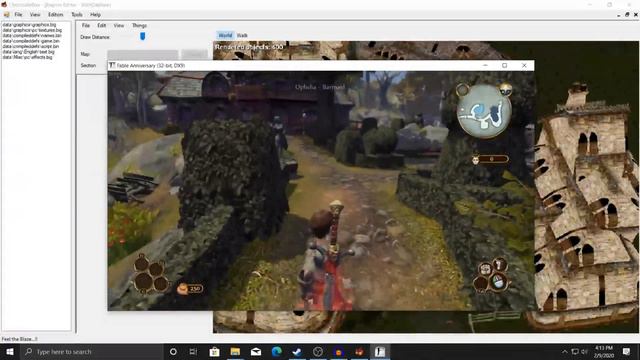This screenshot has height=360, width=640.
Task: Select the effects.big file entry
Action: tap(27, 57)
